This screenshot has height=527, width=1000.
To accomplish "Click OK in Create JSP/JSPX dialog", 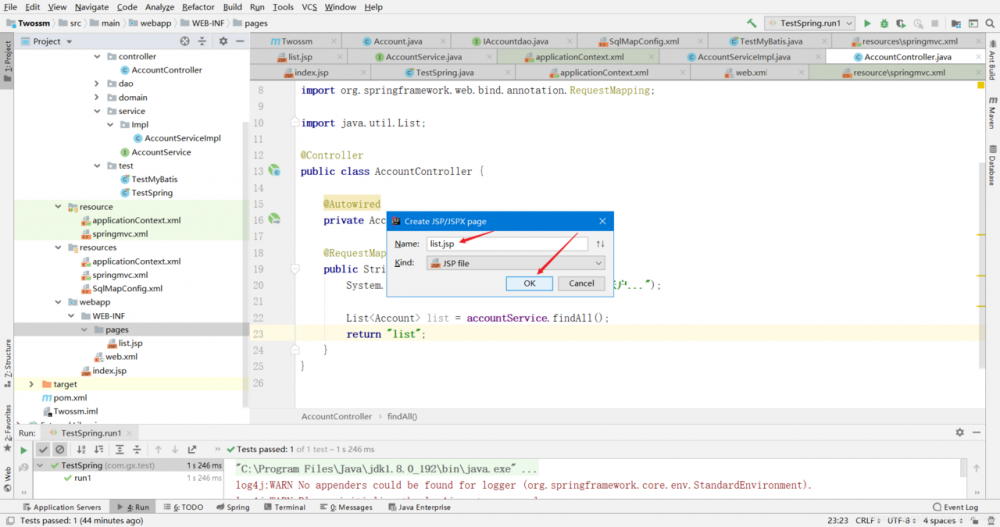I will point(529,283).
